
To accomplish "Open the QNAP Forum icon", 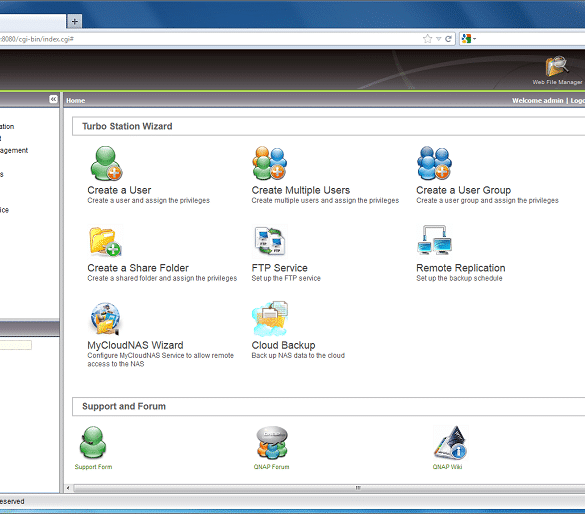I will (x=272, y=442).
